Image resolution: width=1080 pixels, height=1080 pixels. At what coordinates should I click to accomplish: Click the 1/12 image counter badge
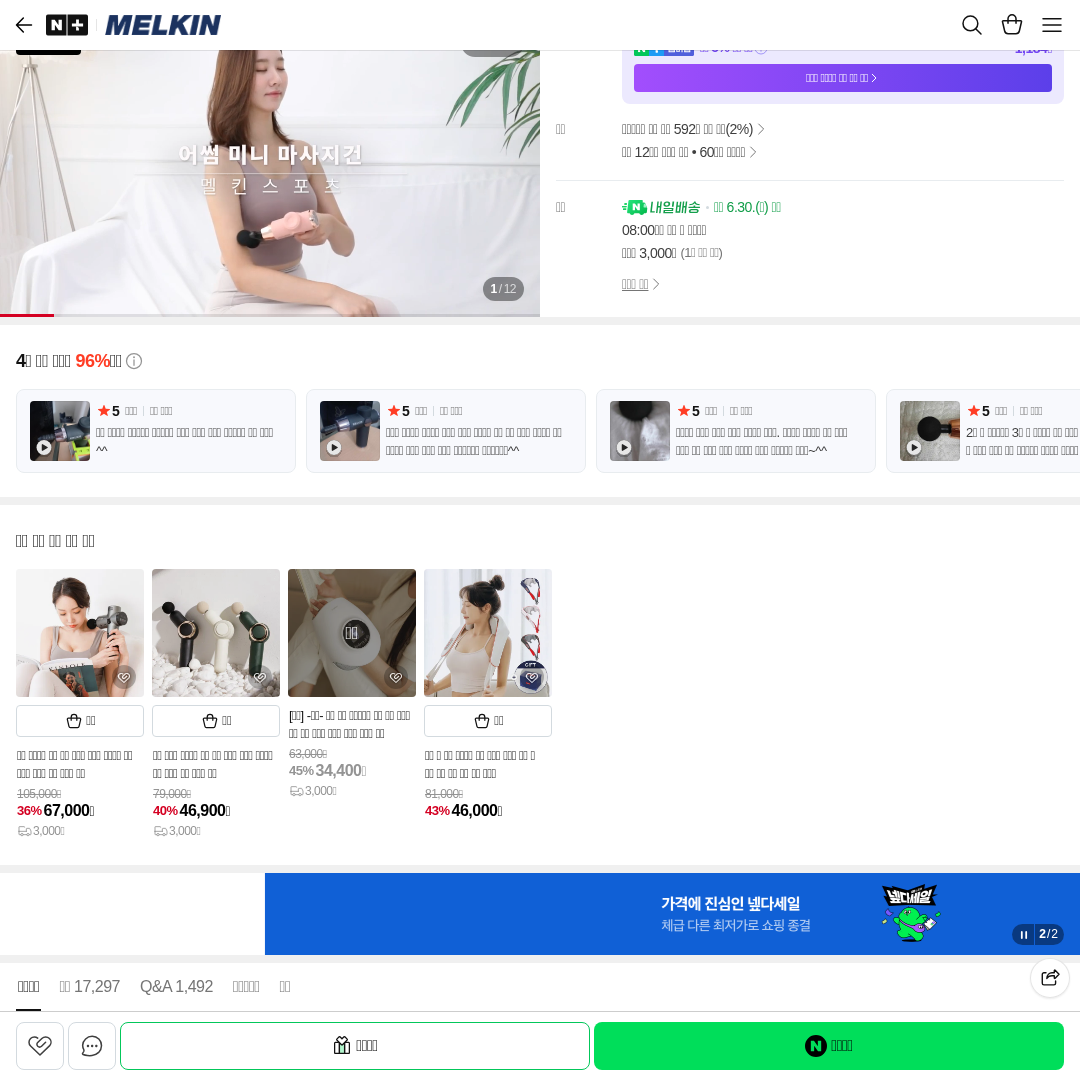pyautogui.click(x=503, y=289)
